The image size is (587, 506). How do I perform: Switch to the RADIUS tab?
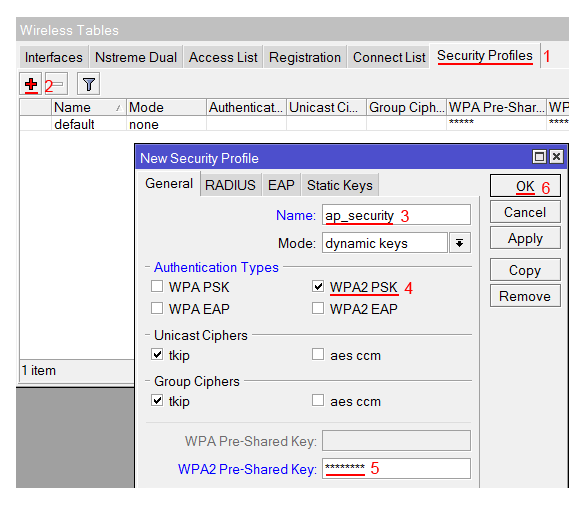pyautogui.click(x=230, y=185)
